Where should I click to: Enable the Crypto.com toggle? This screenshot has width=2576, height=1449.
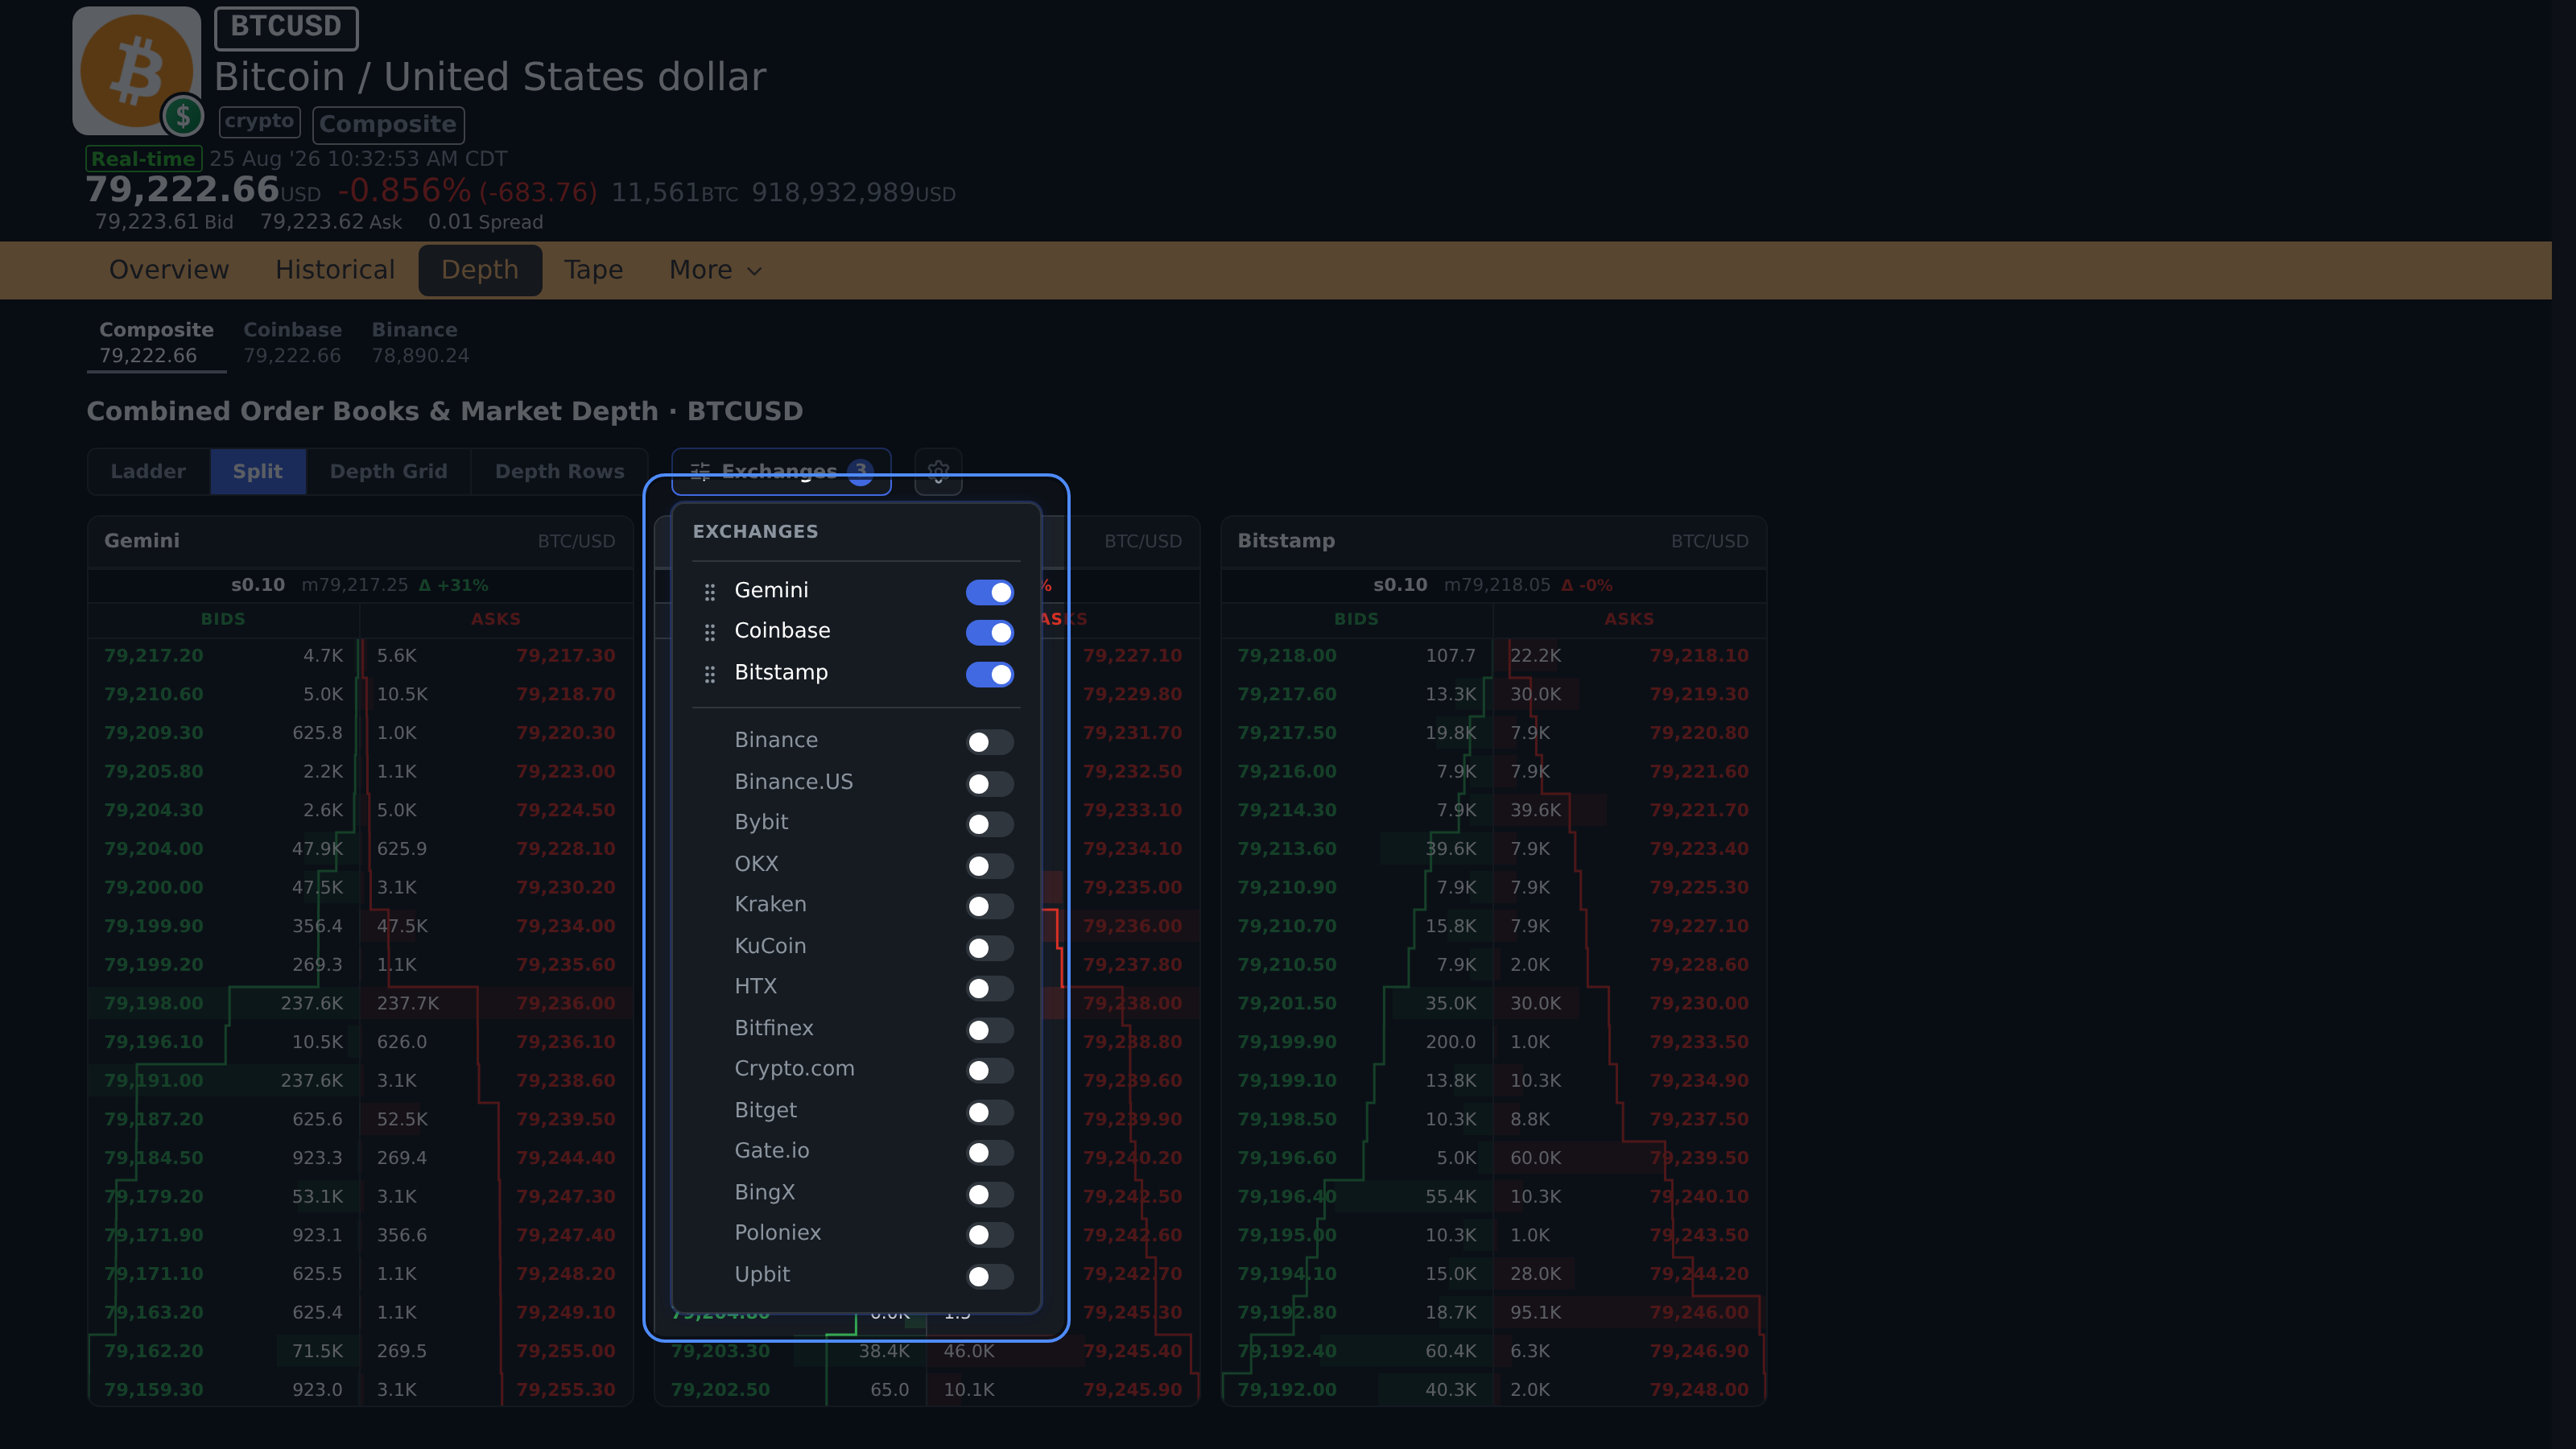989,1070
